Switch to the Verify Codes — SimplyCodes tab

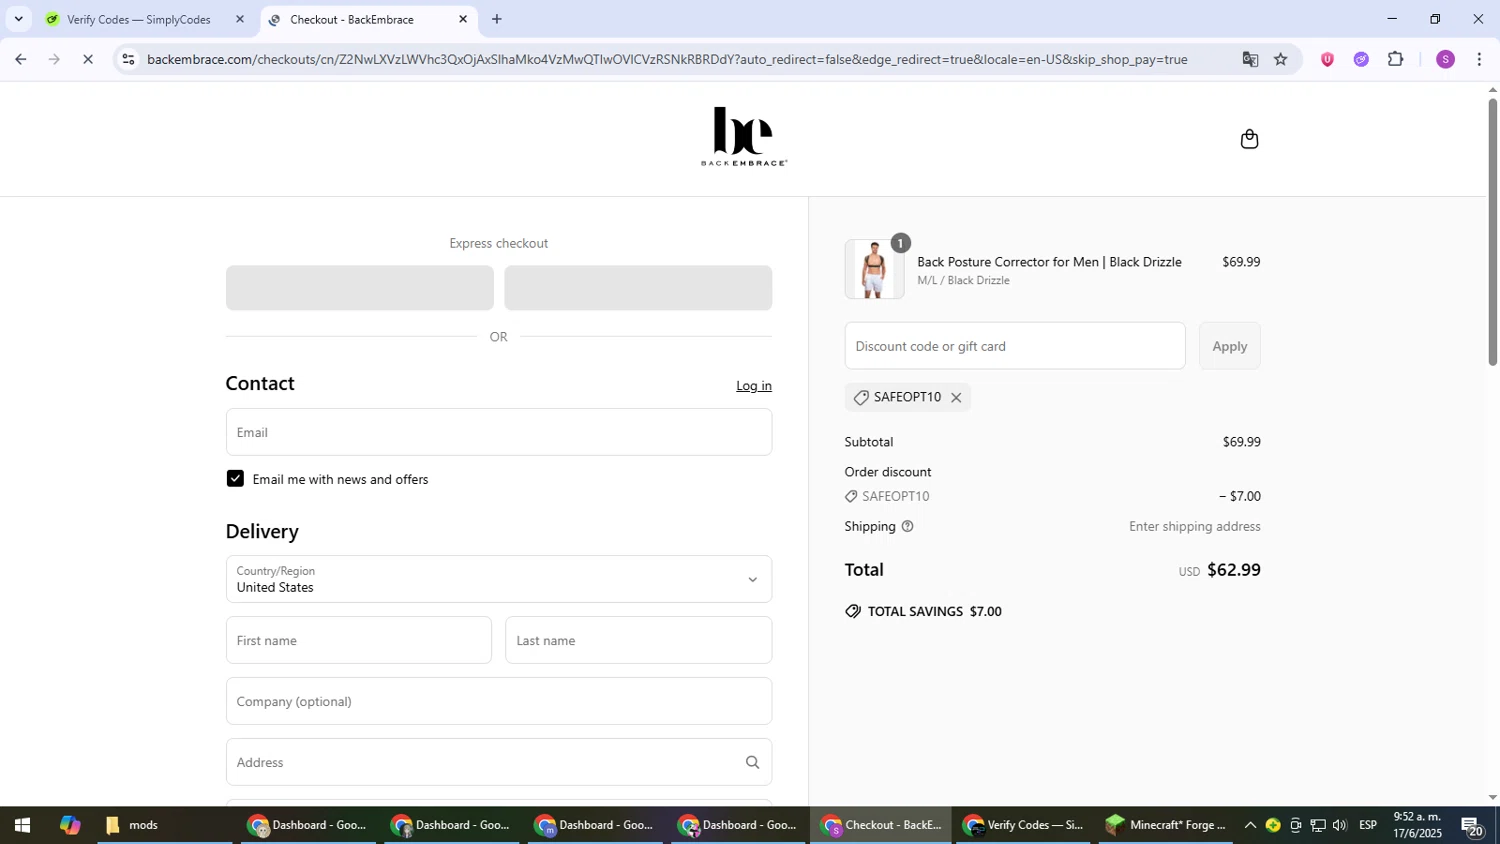click(138, 19)
